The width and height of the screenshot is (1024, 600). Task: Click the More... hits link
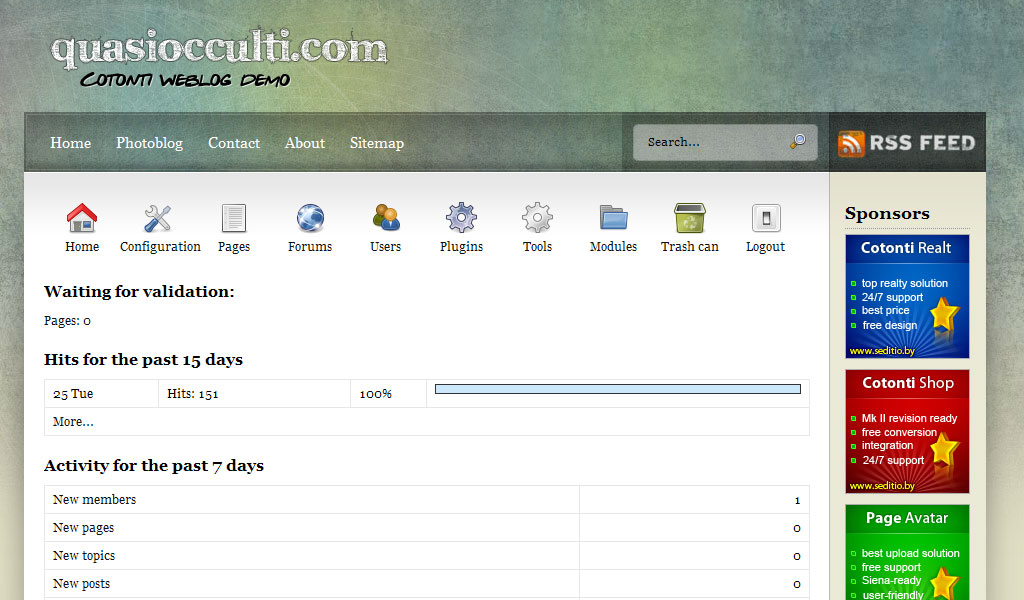coord(73,422)
